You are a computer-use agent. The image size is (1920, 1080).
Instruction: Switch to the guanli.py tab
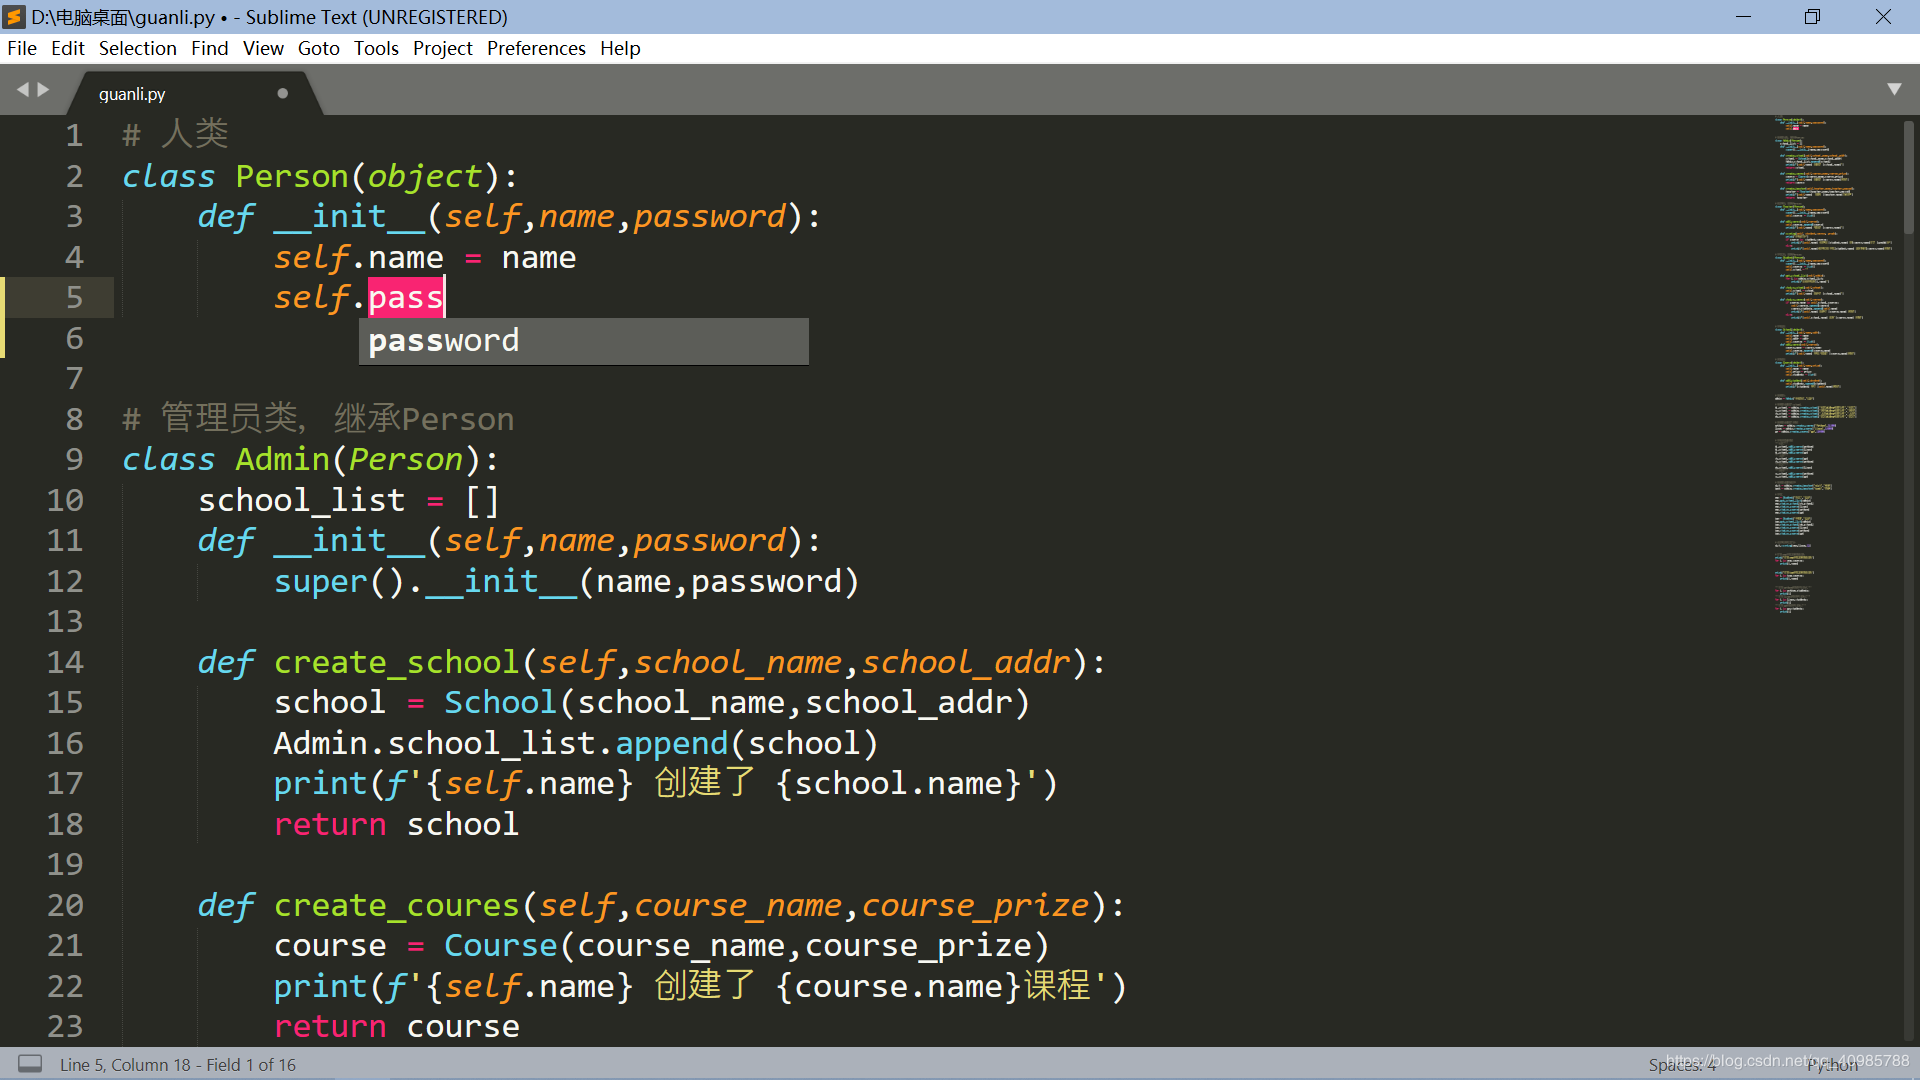point(133,94)
